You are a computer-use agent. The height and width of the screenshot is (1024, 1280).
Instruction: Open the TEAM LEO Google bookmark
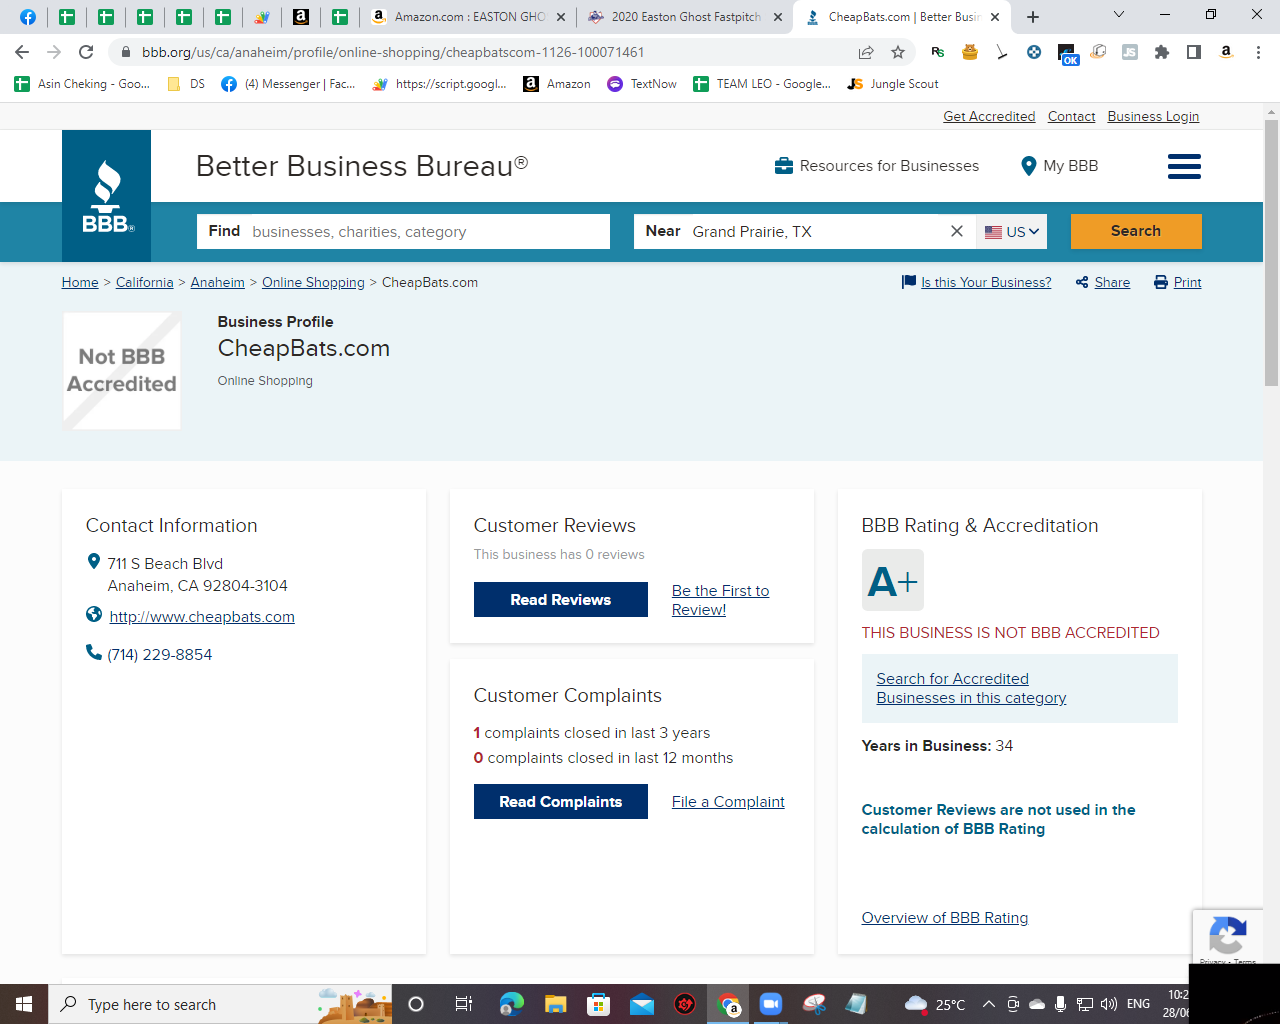762,84
